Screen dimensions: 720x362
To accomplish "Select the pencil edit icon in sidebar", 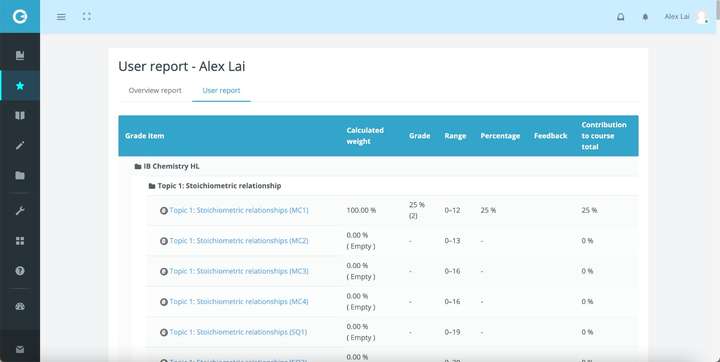I will click(x=20, y=145).
